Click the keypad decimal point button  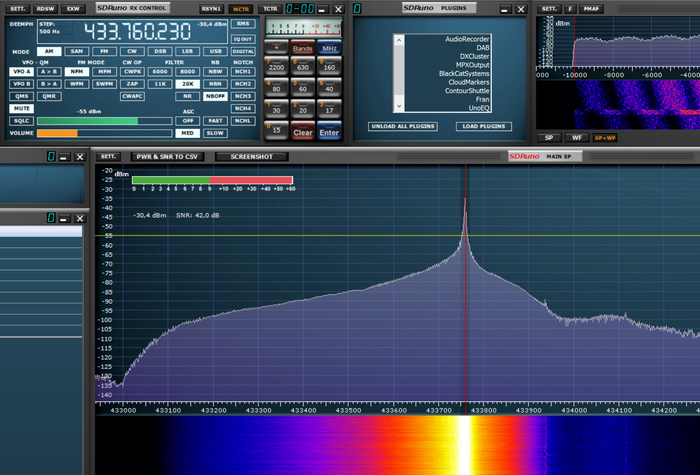[x=276, y=46]
